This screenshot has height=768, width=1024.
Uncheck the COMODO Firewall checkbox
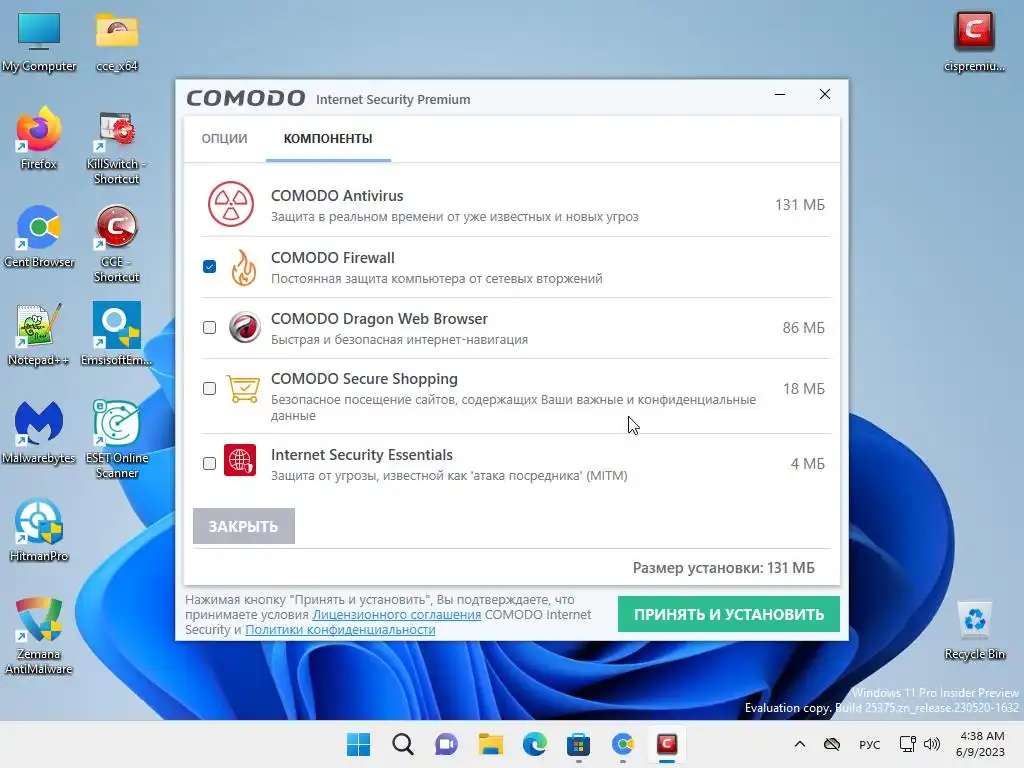[209, 266]
